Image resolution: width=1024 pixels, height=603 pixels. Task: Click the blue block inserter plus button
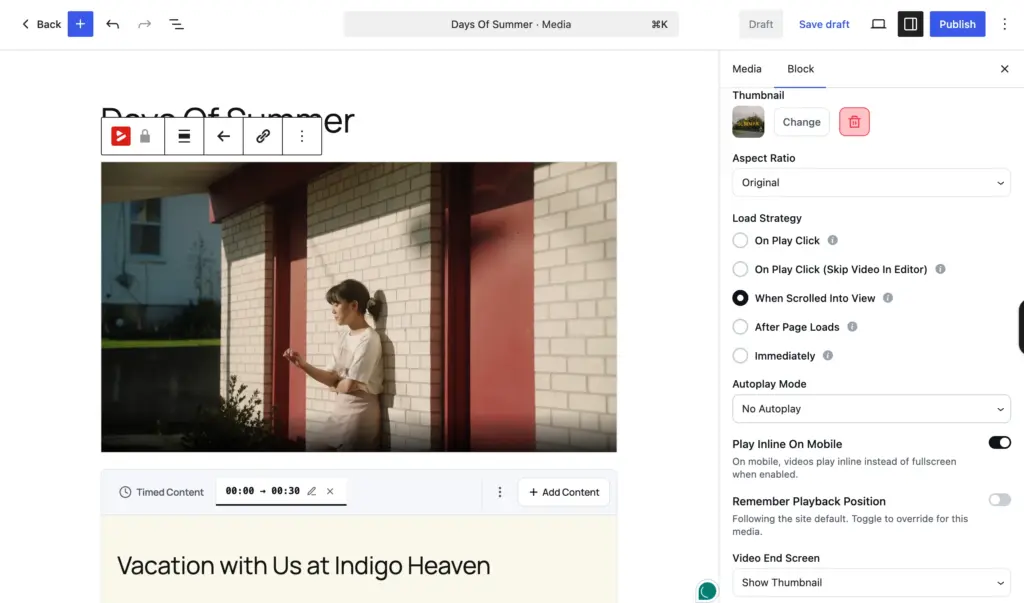click(80, 24)
